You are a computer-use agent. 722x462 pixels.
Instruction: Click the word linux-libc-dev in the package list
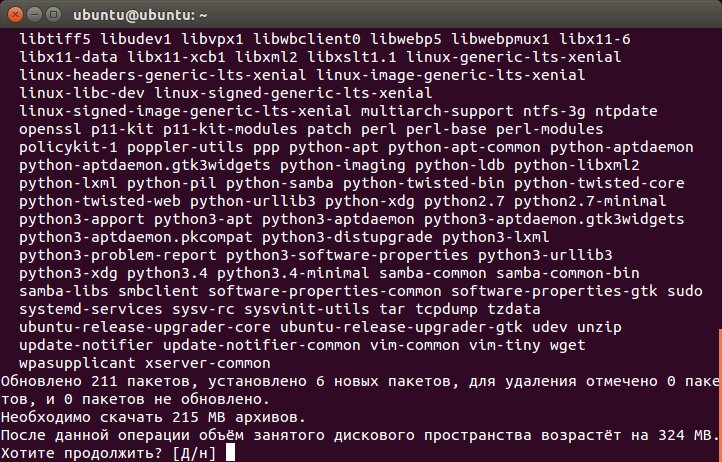click(82, 93)
